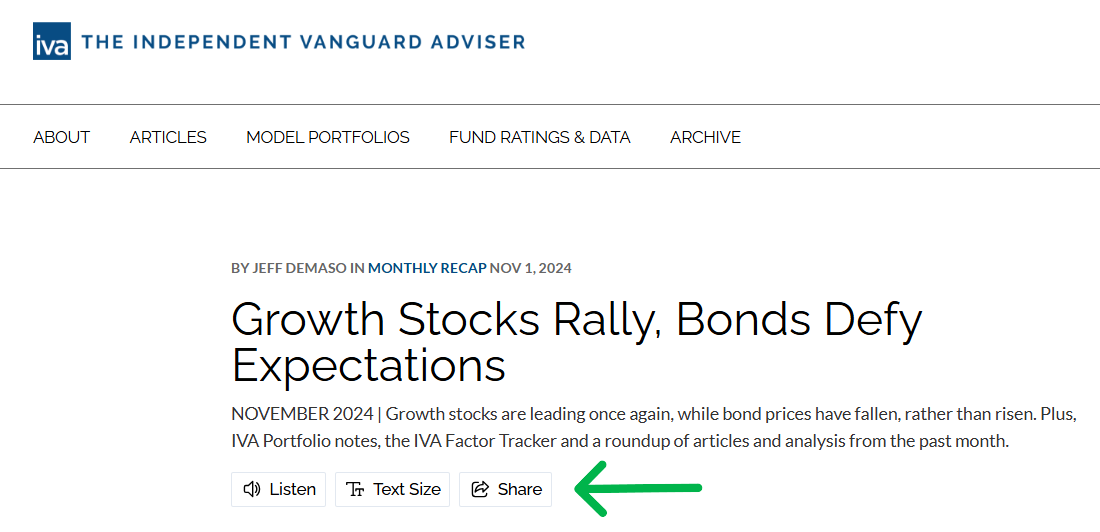Go to the Articles section

[168, 137]
